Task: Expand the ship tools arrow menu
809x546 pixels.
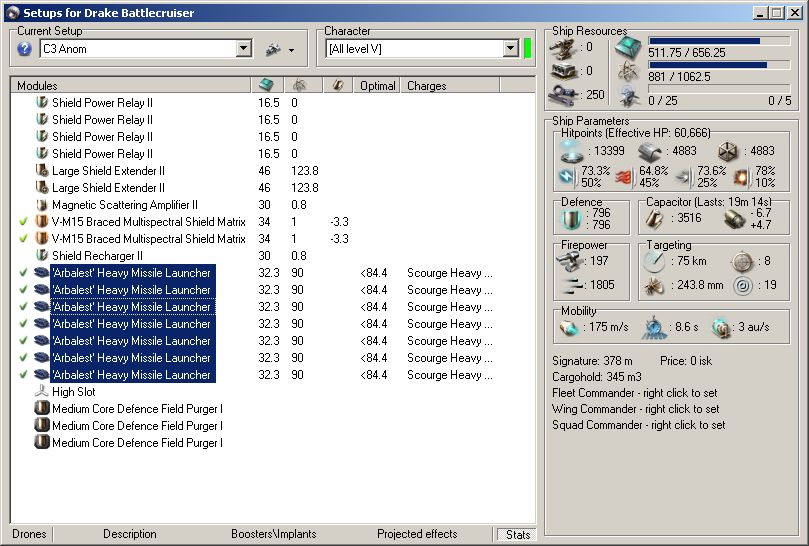Action: tap(291, 50)
